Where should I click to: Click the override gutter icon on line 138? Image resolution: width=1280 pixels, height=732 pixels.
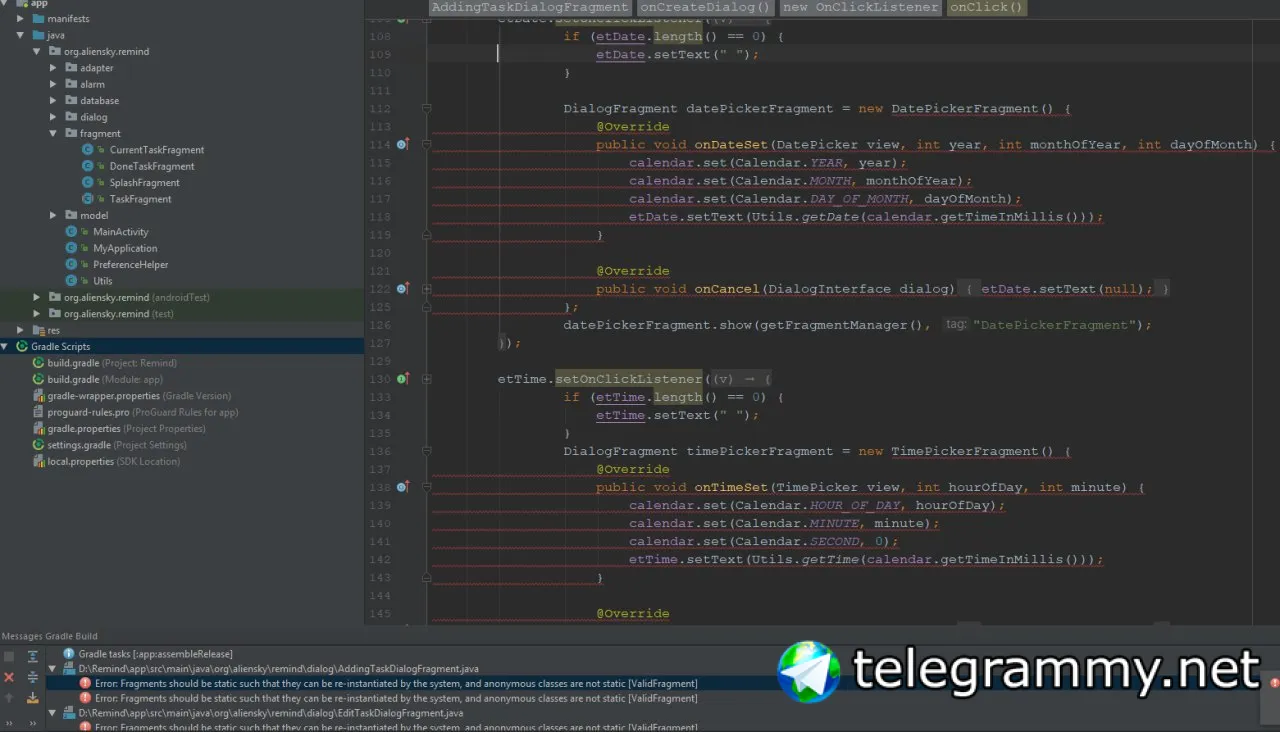tap(402, 487)
